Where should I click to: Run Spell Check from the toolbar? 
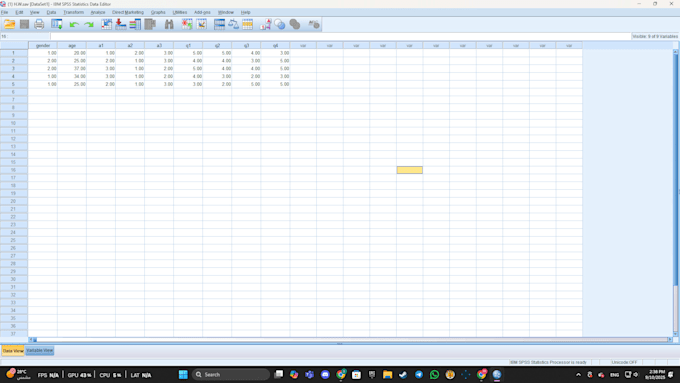tap(314, 24)
